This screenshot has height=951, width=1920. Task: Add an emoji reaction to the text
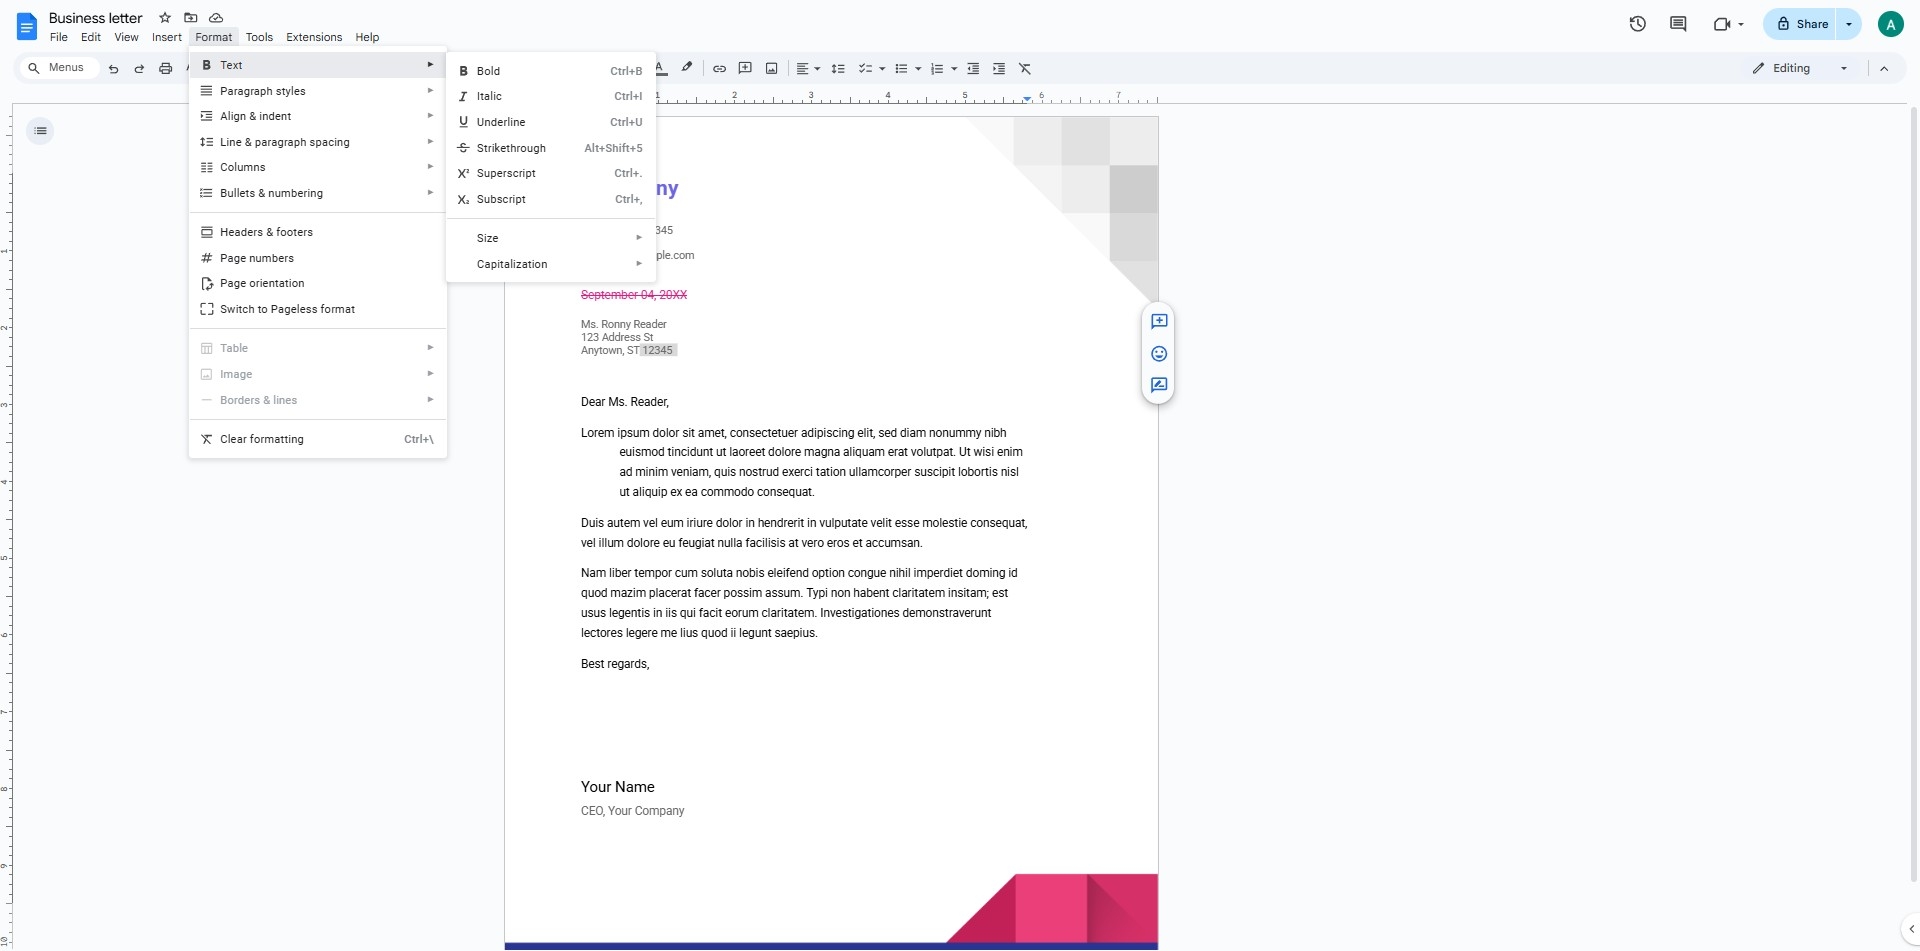1159,353
